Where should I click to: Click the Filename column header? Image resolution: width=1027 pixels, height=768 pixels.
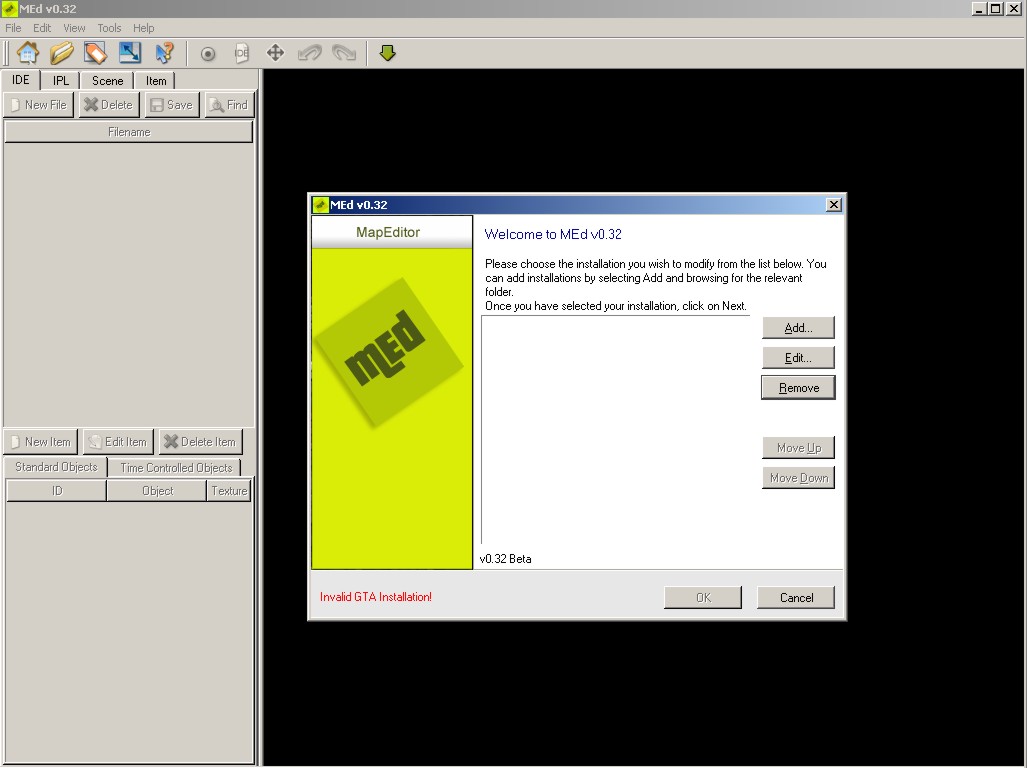click(x=129, y=132)
